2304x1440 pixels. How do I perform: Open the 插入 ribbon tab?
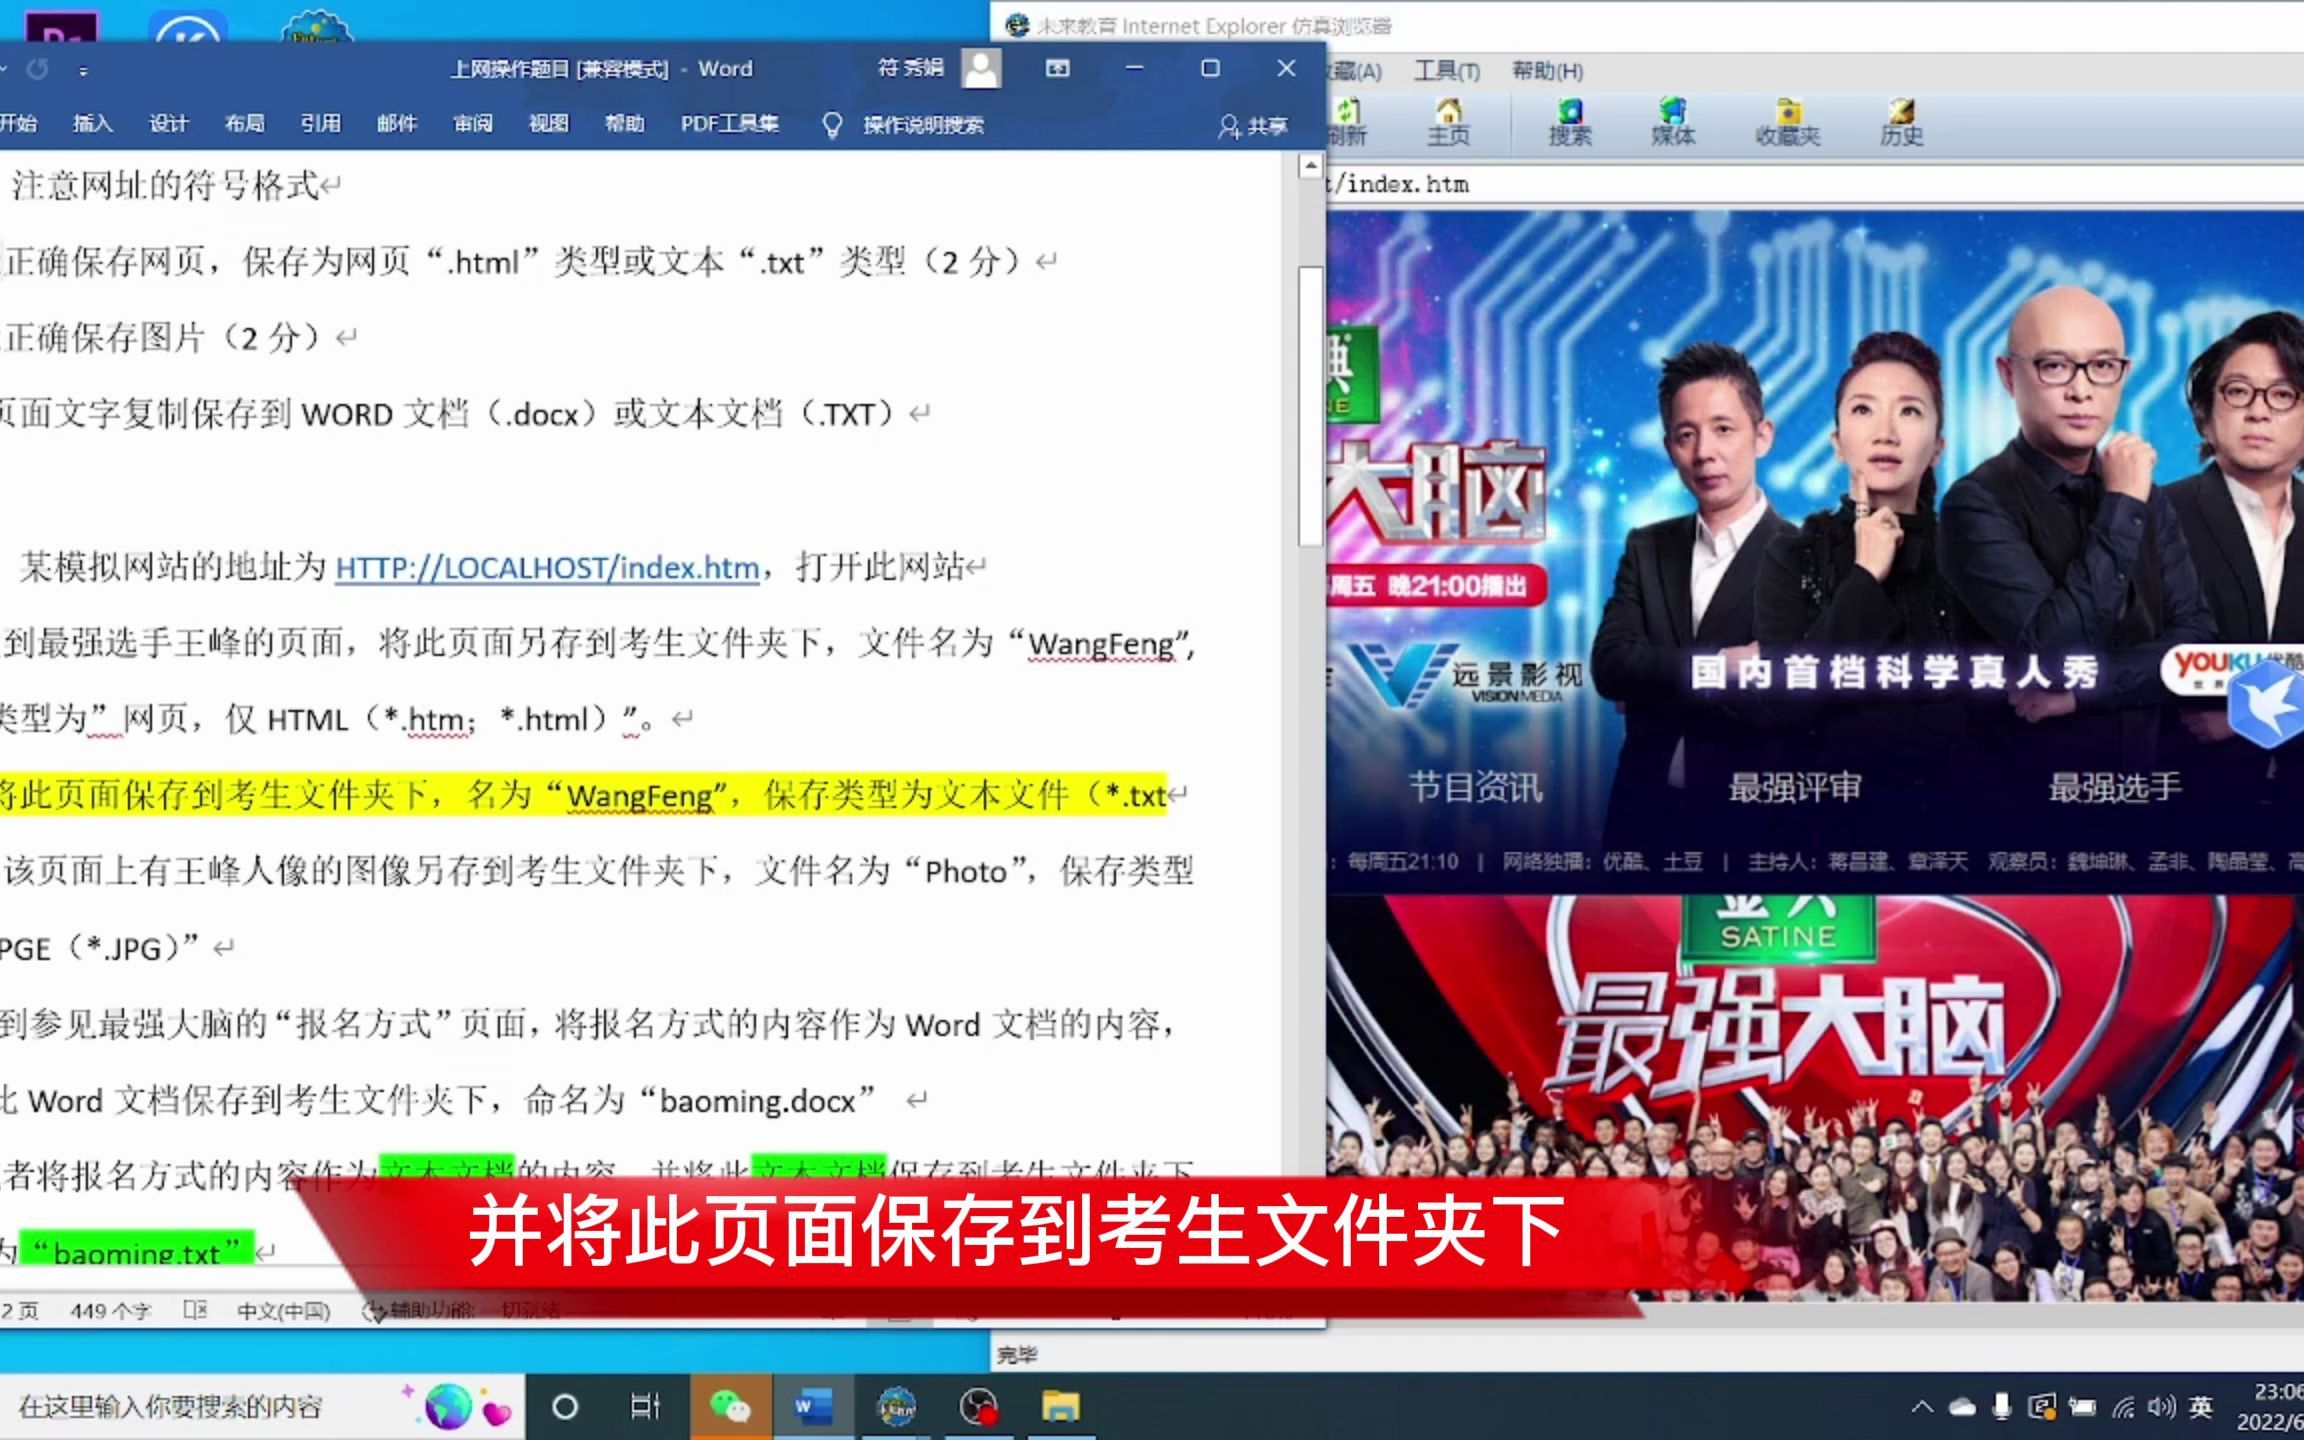click(93, 123)
